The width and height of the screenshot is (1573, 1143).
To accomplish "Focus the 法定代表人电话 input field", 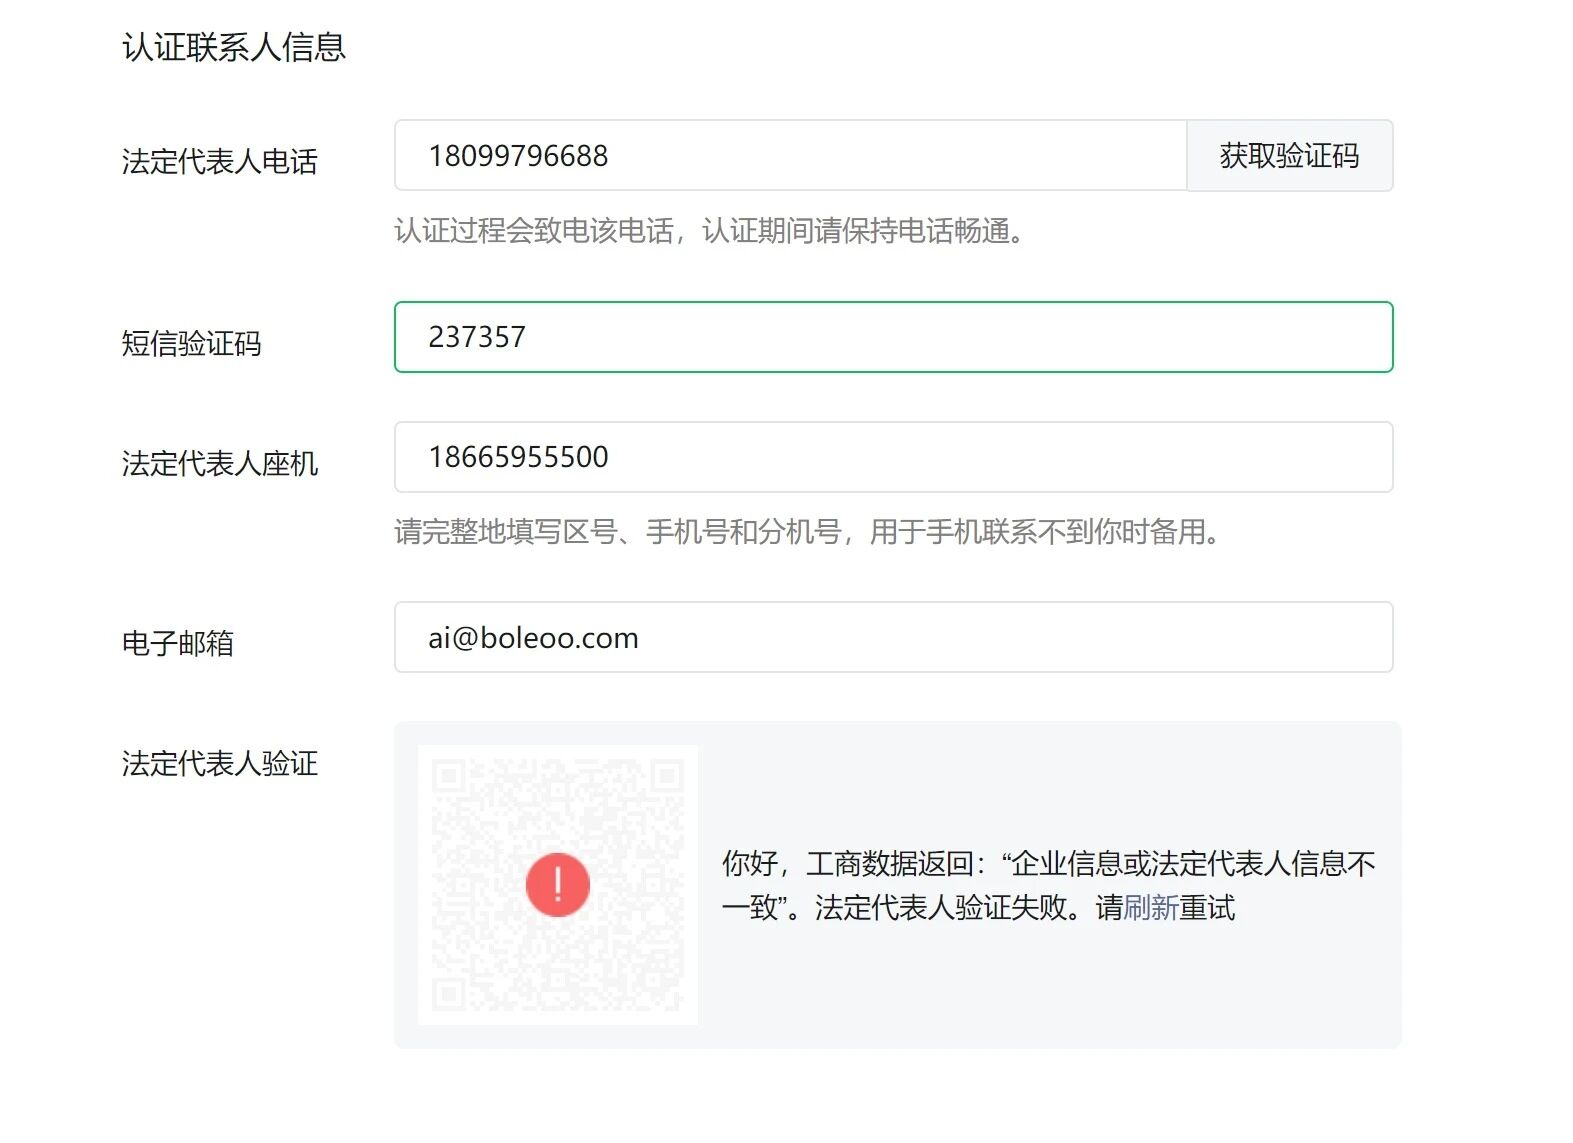I will [x=791, y=156].
